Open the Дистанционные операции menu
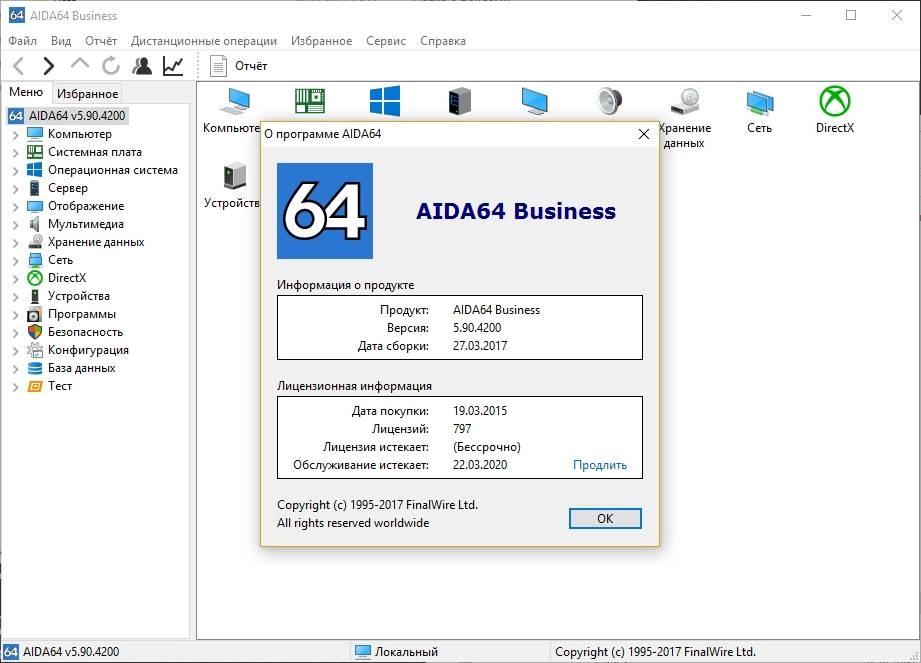The image size is (921, 663). pyautogui.click(x=204, y=41)
